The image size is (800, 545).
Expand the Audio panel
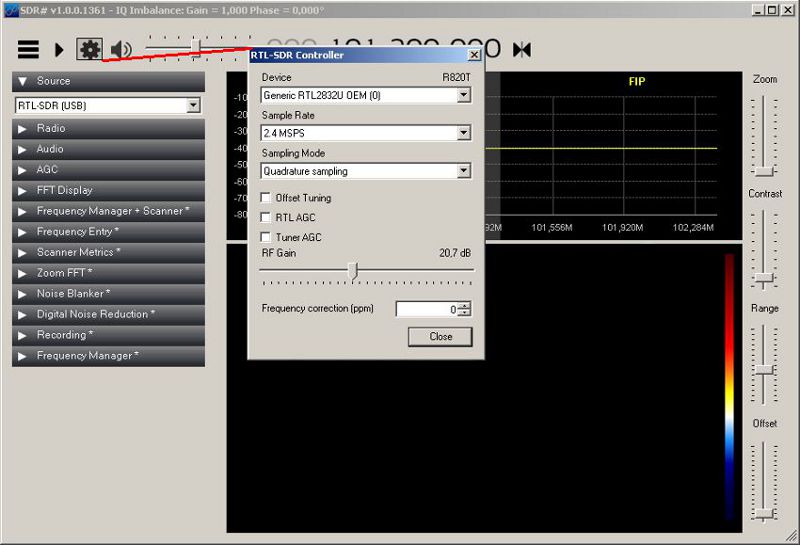pos(109,149)
